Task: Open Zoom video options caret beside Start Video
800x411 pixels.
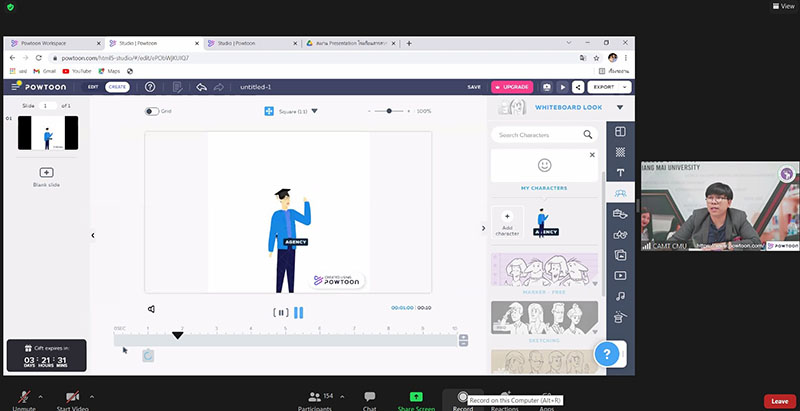Action: click(92, 397)
